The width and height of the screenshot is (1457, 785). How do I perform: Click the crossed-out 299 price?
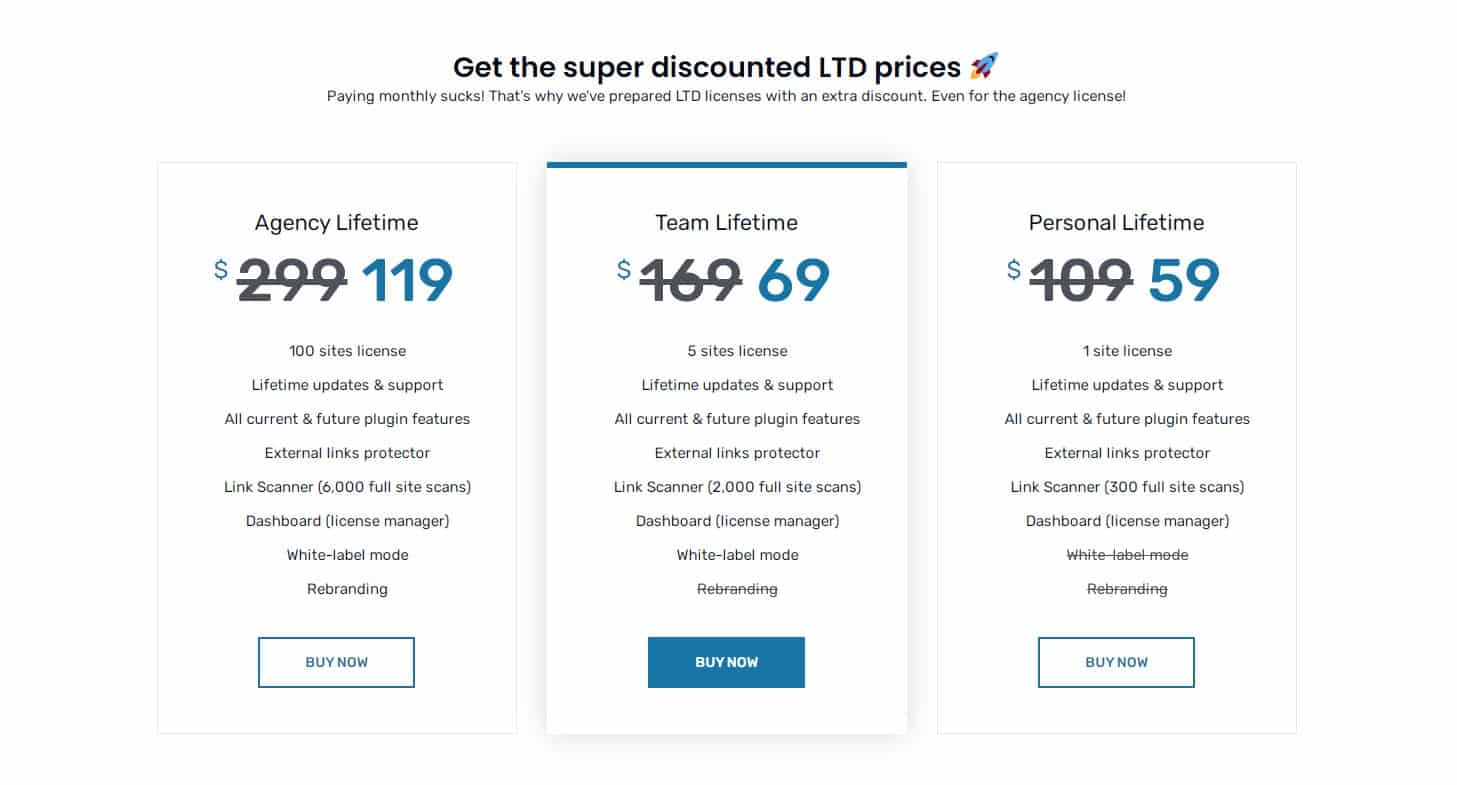(x=292, y=280)
